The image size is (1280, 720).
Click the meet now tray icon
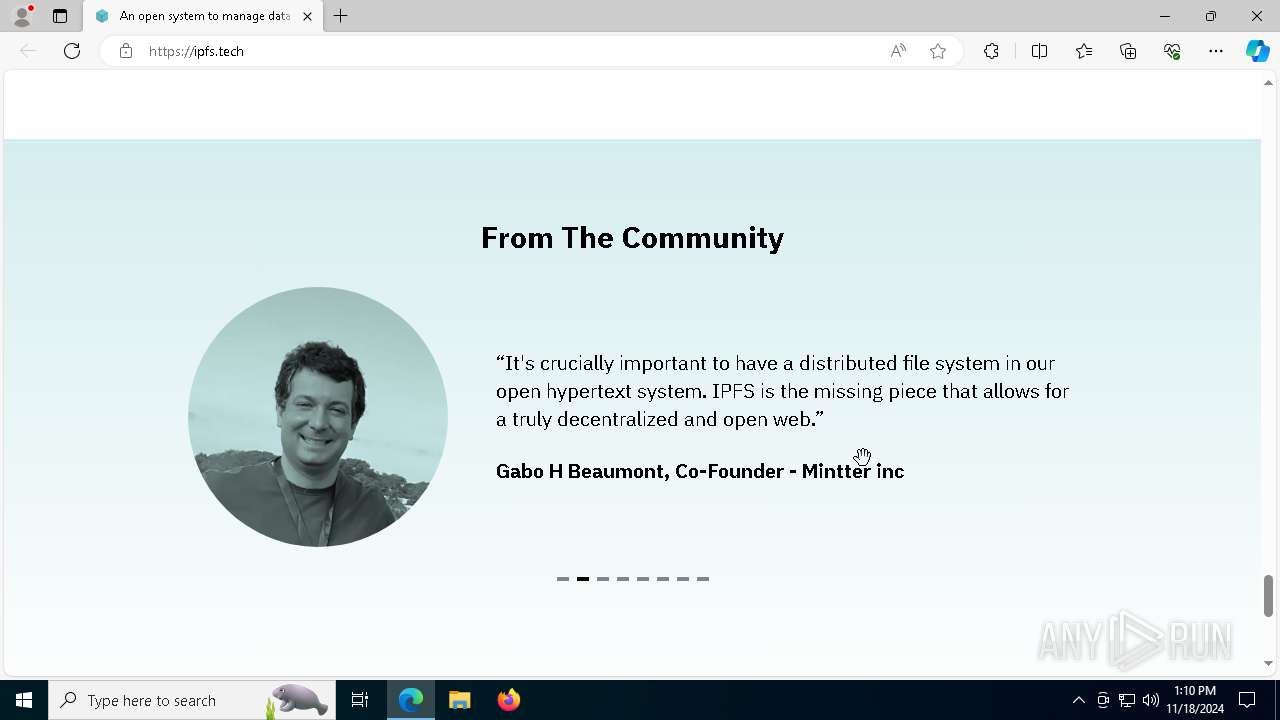pos(1103,700)
